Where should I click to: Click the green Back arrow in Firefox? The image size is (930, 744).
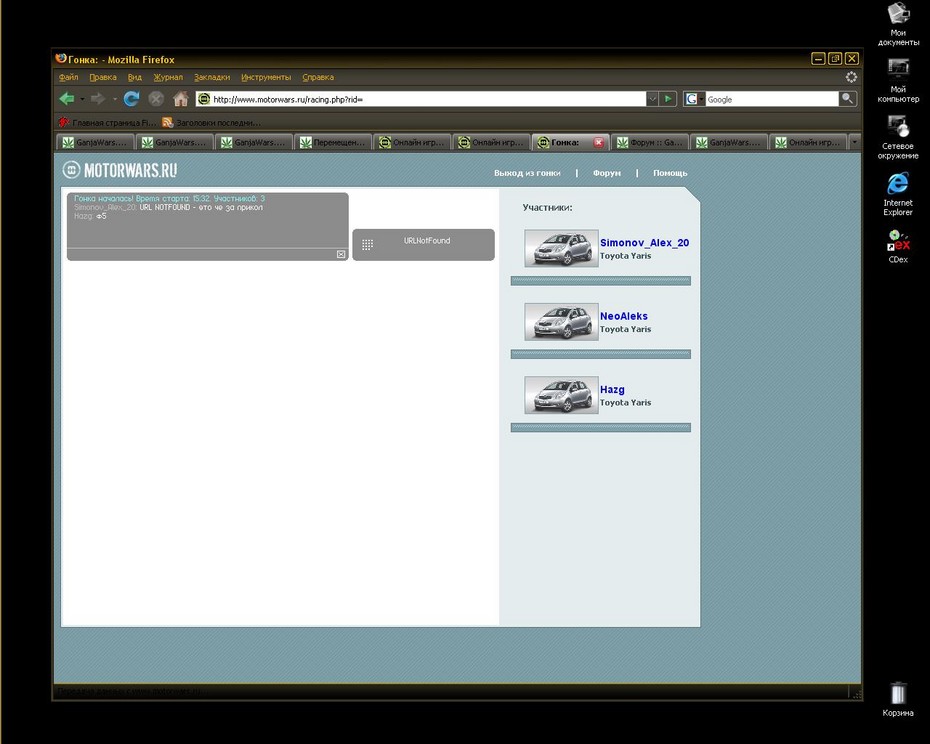pyautogui.click(x=66, y=98)
